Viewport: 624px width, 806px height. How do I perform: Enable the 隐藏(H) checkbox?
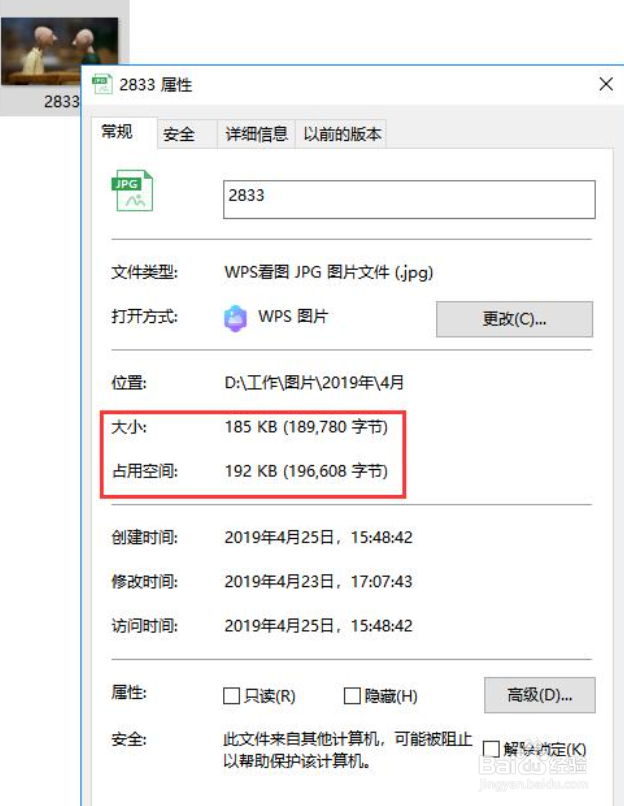[352, 696]
